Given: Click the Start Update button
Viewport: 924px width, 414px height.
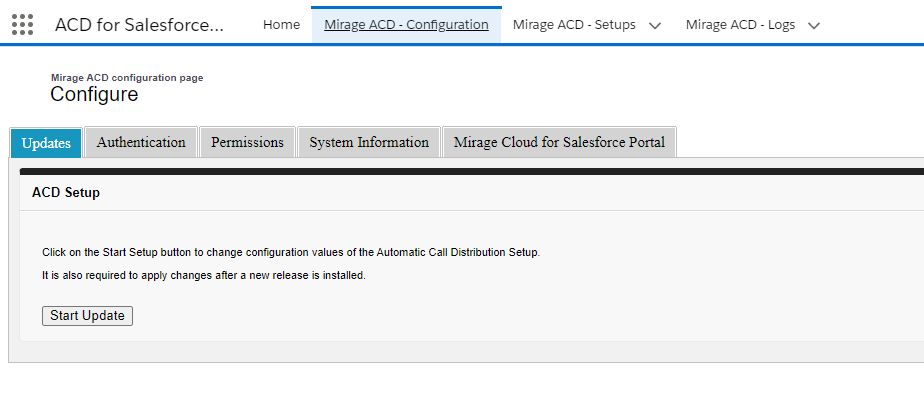Looking at the screenshot, I should coord(87,316).
